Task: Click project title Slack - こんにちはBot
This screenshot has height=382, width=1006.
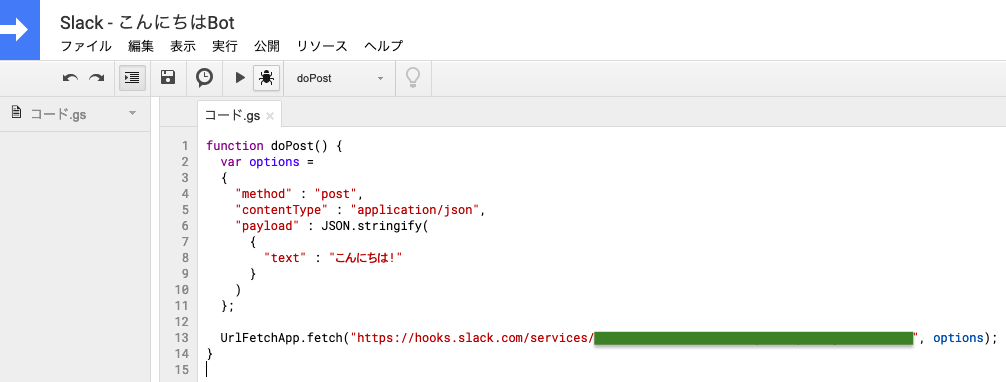Action: pyautogui.click(x=148, y=23)
